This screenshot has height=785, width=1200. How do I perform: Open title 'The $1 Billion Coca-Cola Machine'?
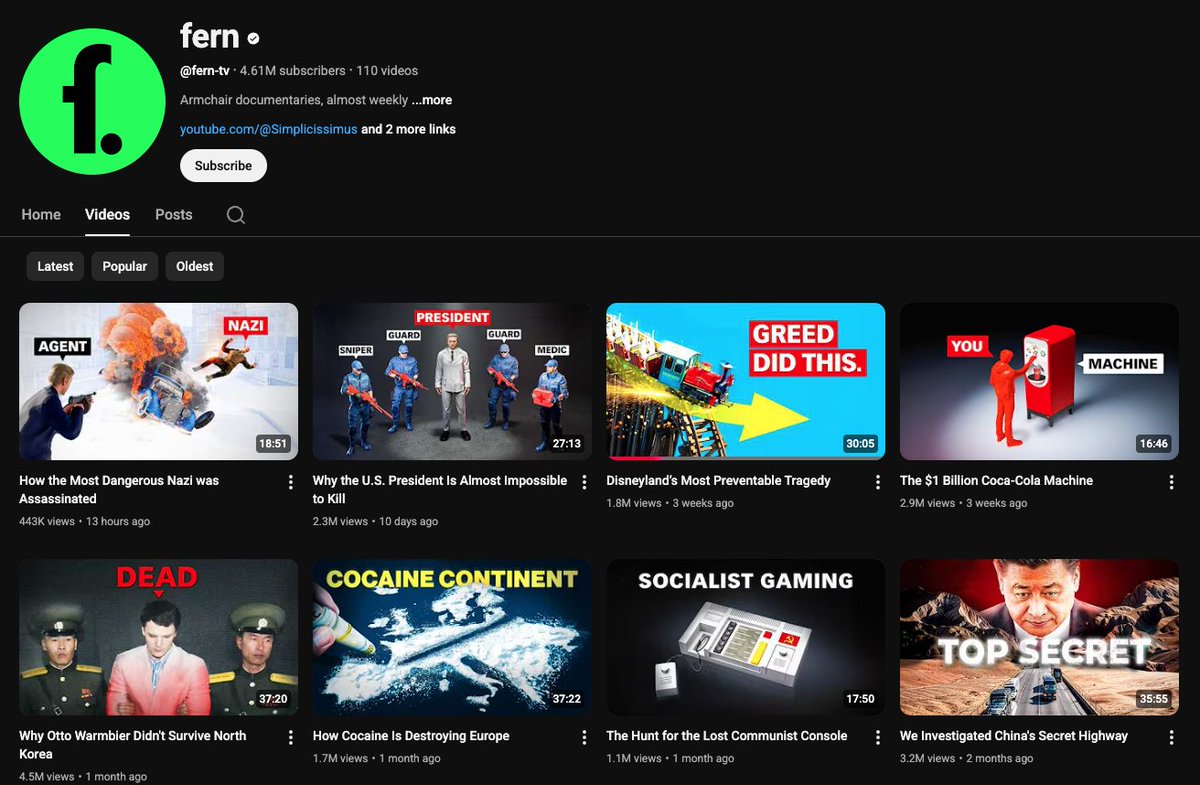coord(996,481)
